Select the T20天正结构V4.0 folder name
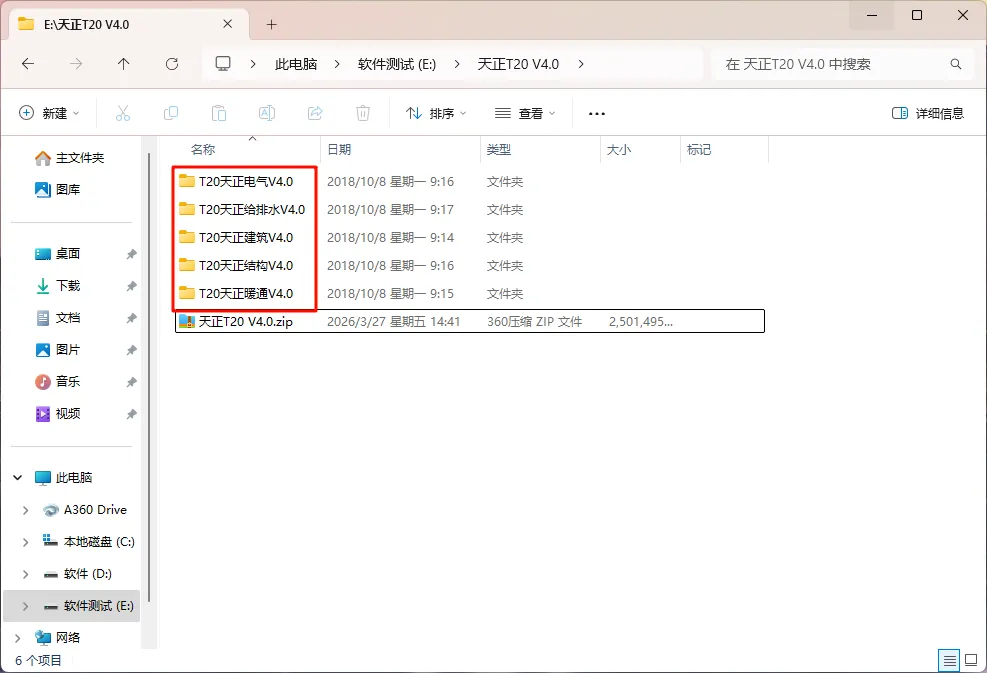The height and width of the screenshot is (673, 987). pos(246,265)
